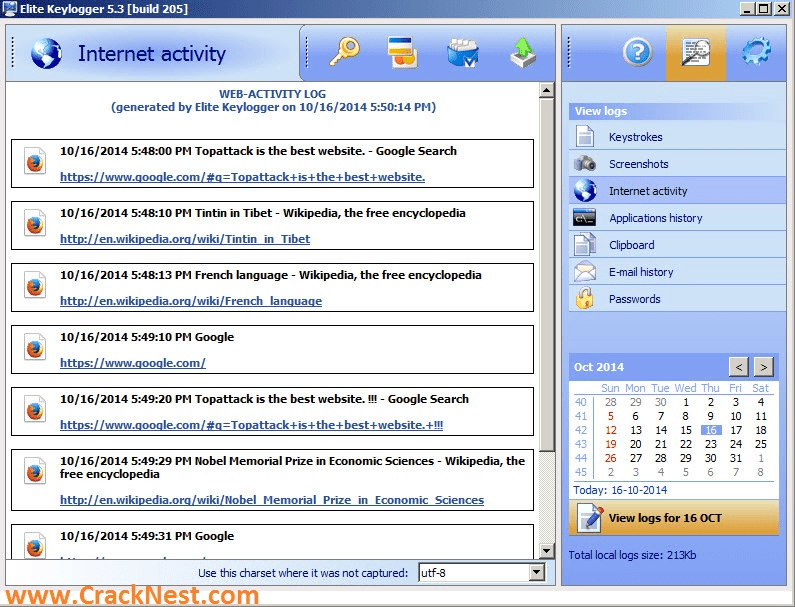Image resolution: width=795 pixels, height=607 pixels.
Task: Click the app icon in title bar
Action: pyautogui.click(x=9, y=9)
